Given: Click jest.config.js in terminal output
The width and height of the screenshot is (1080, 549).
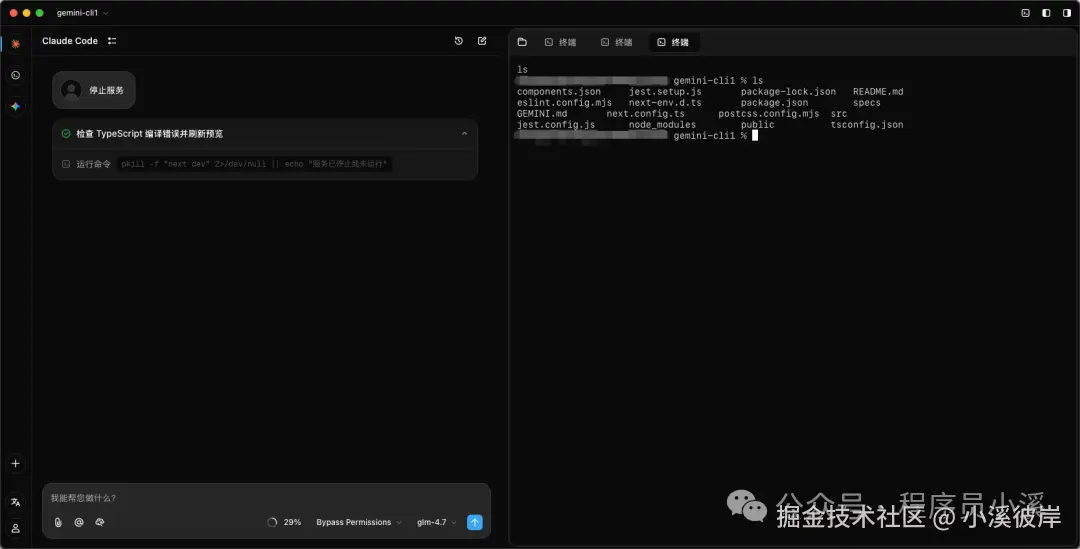Looking at the screenshot, I should click(556, 125).
